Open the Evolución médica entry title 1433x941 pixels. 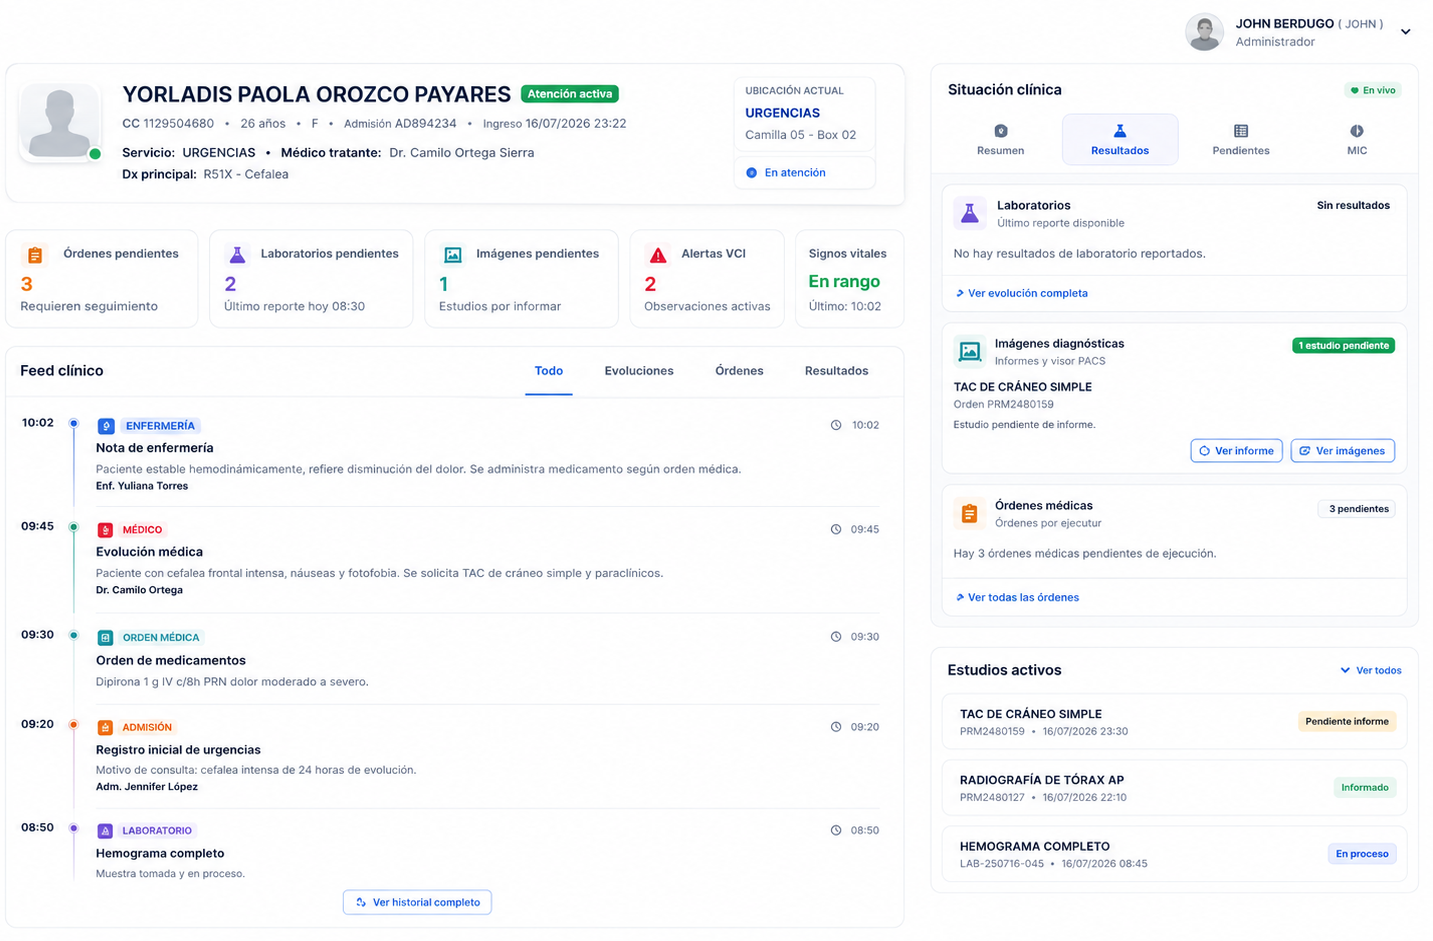[149, 552]
